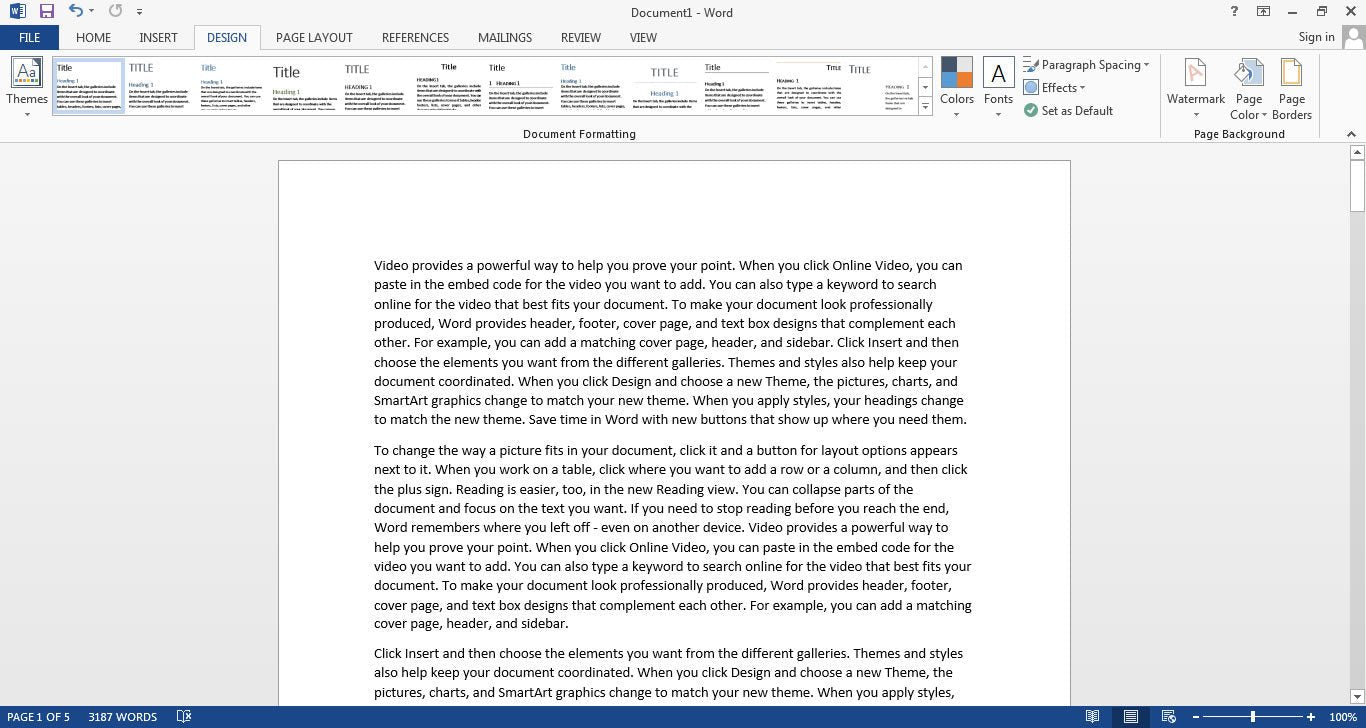Collapse the ribbon using the chevron
Screen dimensions: 1366x728
tap(1352, 133)
